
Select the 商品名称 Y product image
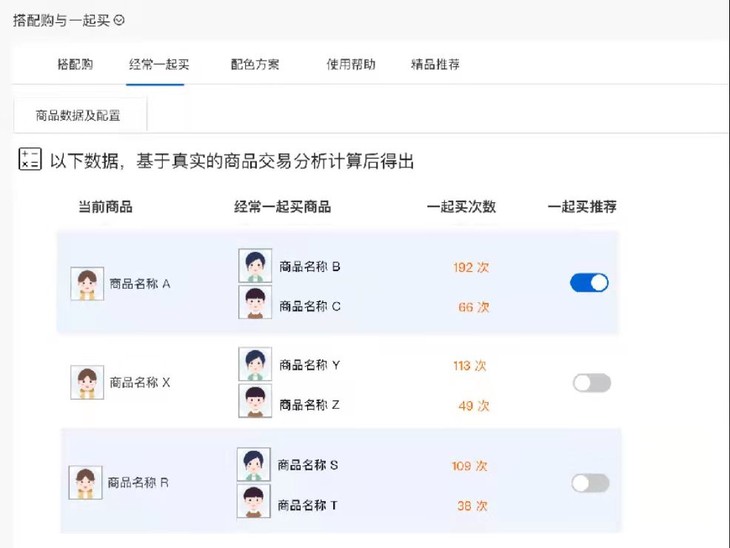click(255, 364)
